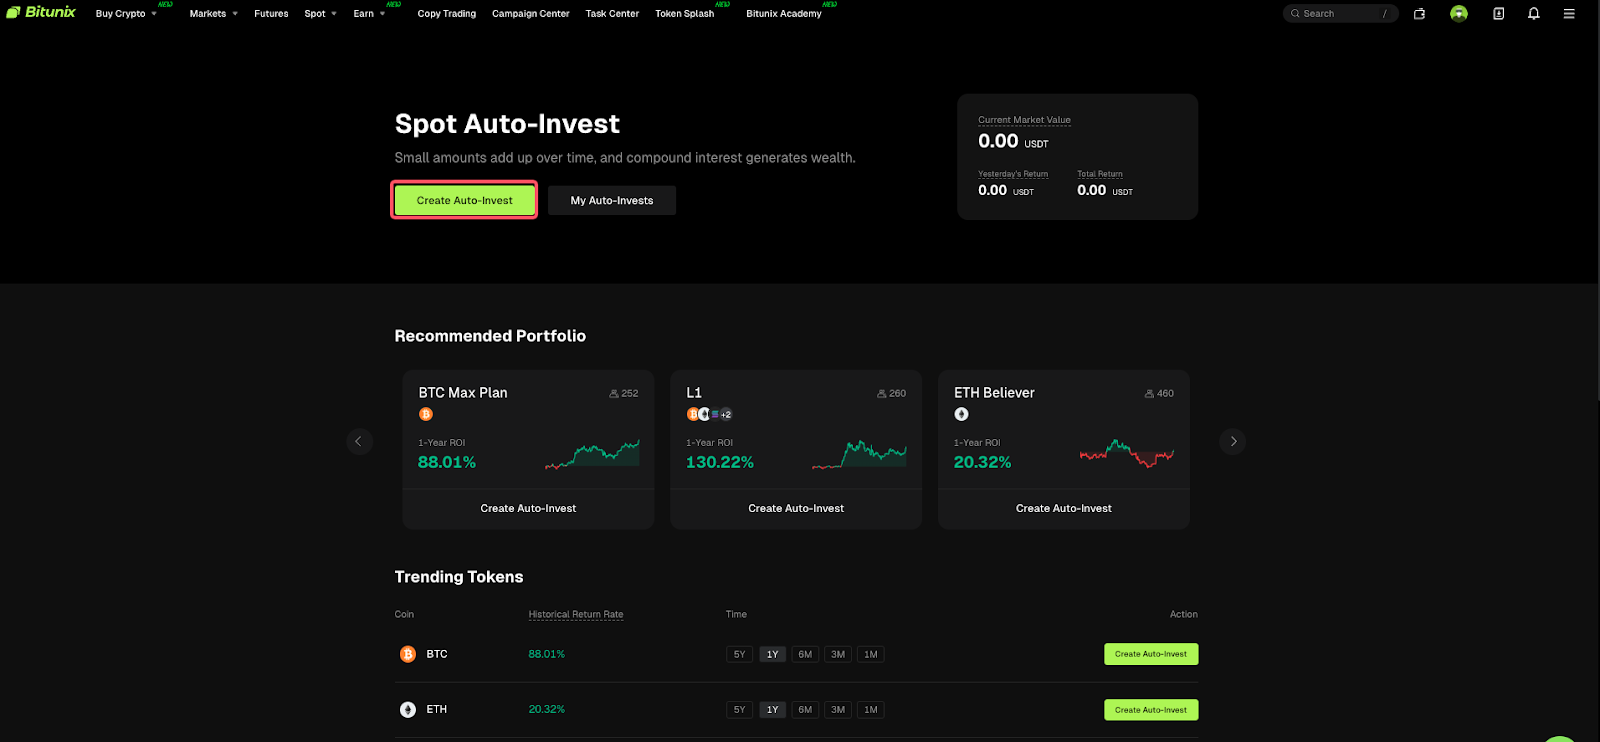The height and width of the screenshot is (742, 1600).
Task: Click the Bitcoin icon in BTC Max Plan card
Action: (426, 414)
